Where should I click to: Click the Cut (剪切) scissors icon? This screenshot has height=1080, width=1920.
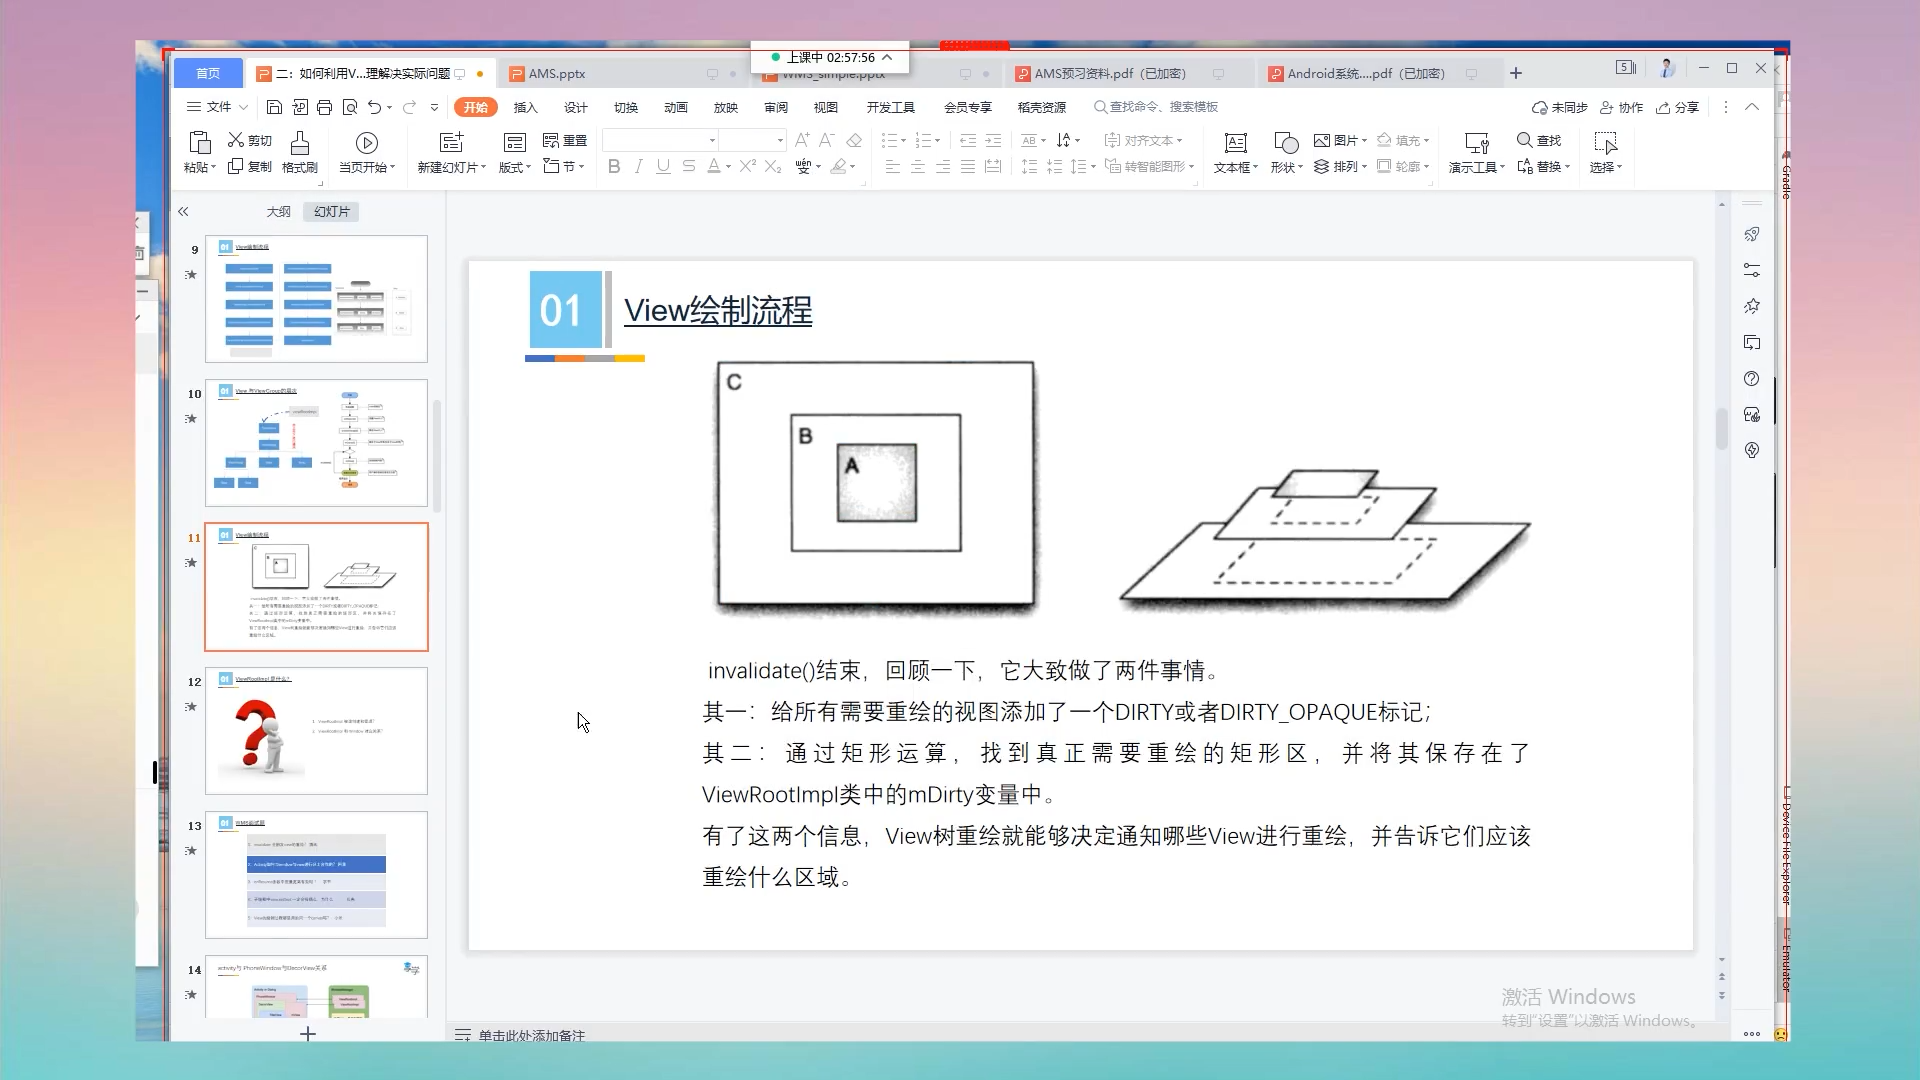tap(236, 140)
